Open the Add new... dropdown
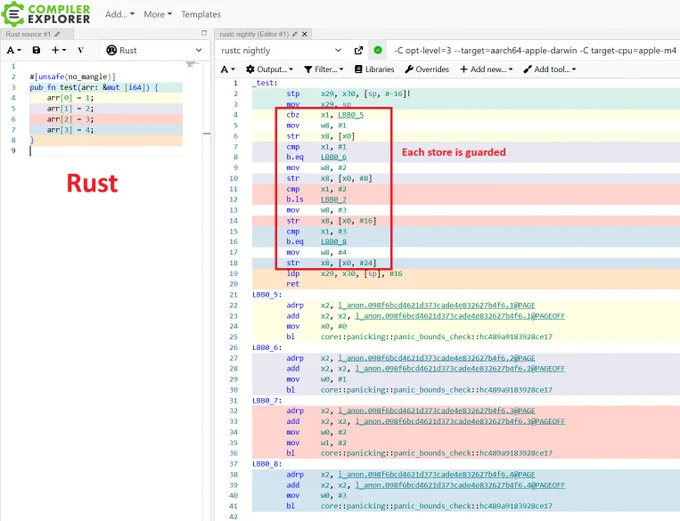Image resolution: width=680 pixels, height=521 pixels. (x=486, y=69)
